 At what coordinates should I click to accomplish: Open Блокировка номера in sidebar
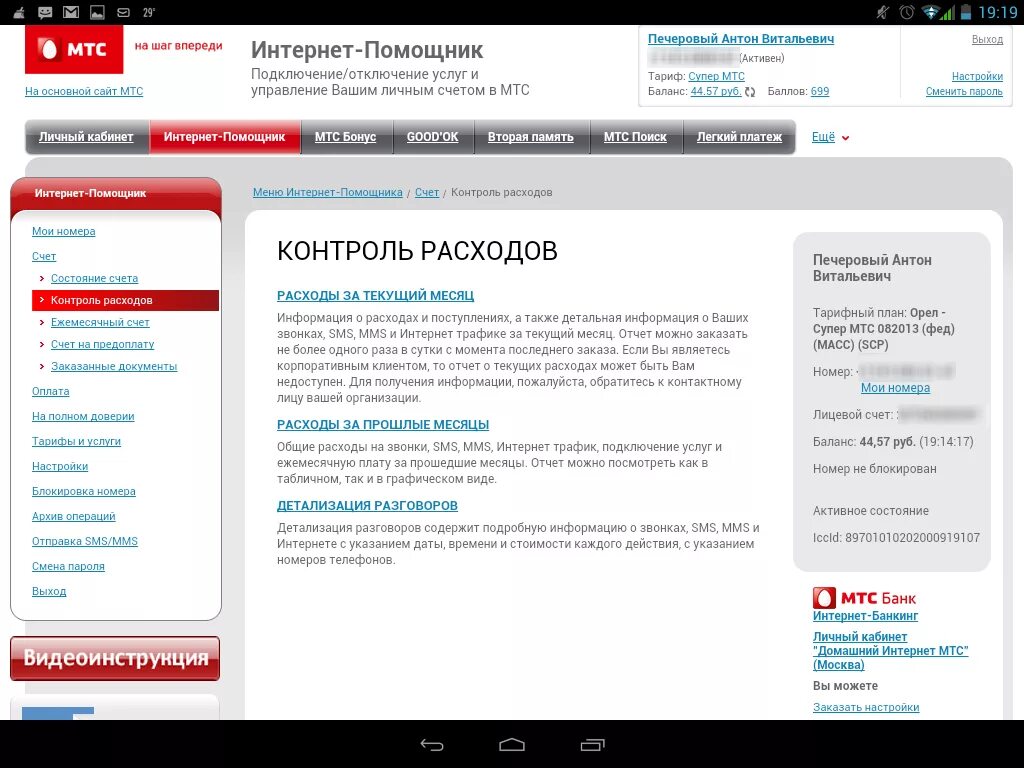pos(84,491)
